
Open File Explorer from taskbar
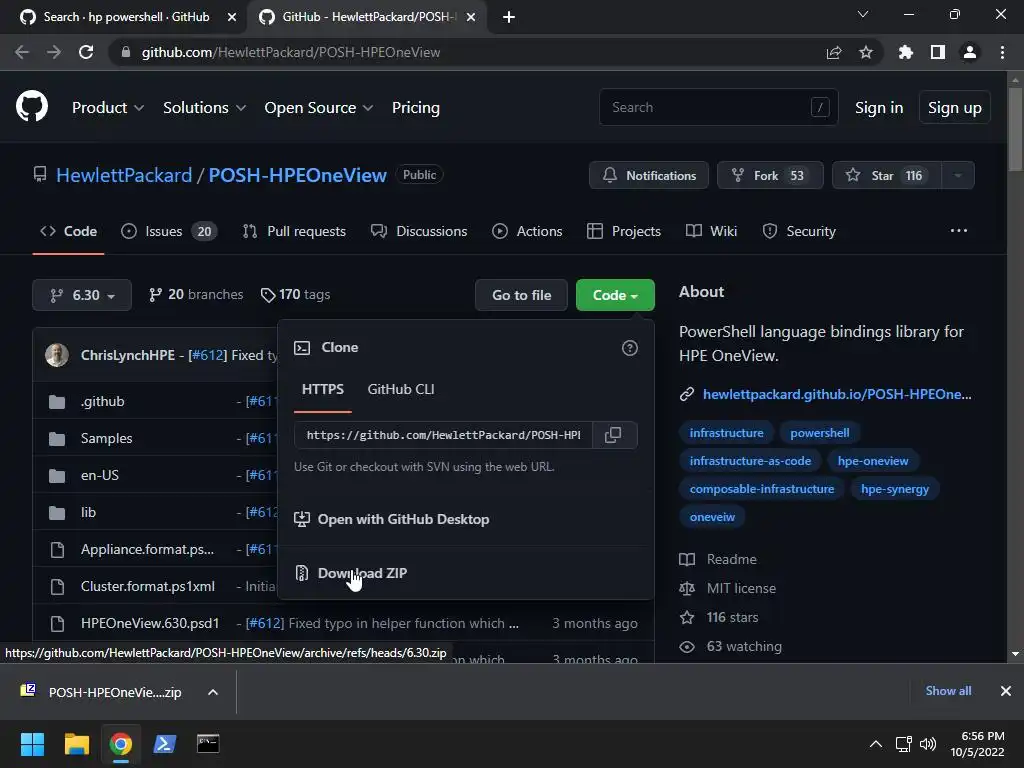[76, 744]
